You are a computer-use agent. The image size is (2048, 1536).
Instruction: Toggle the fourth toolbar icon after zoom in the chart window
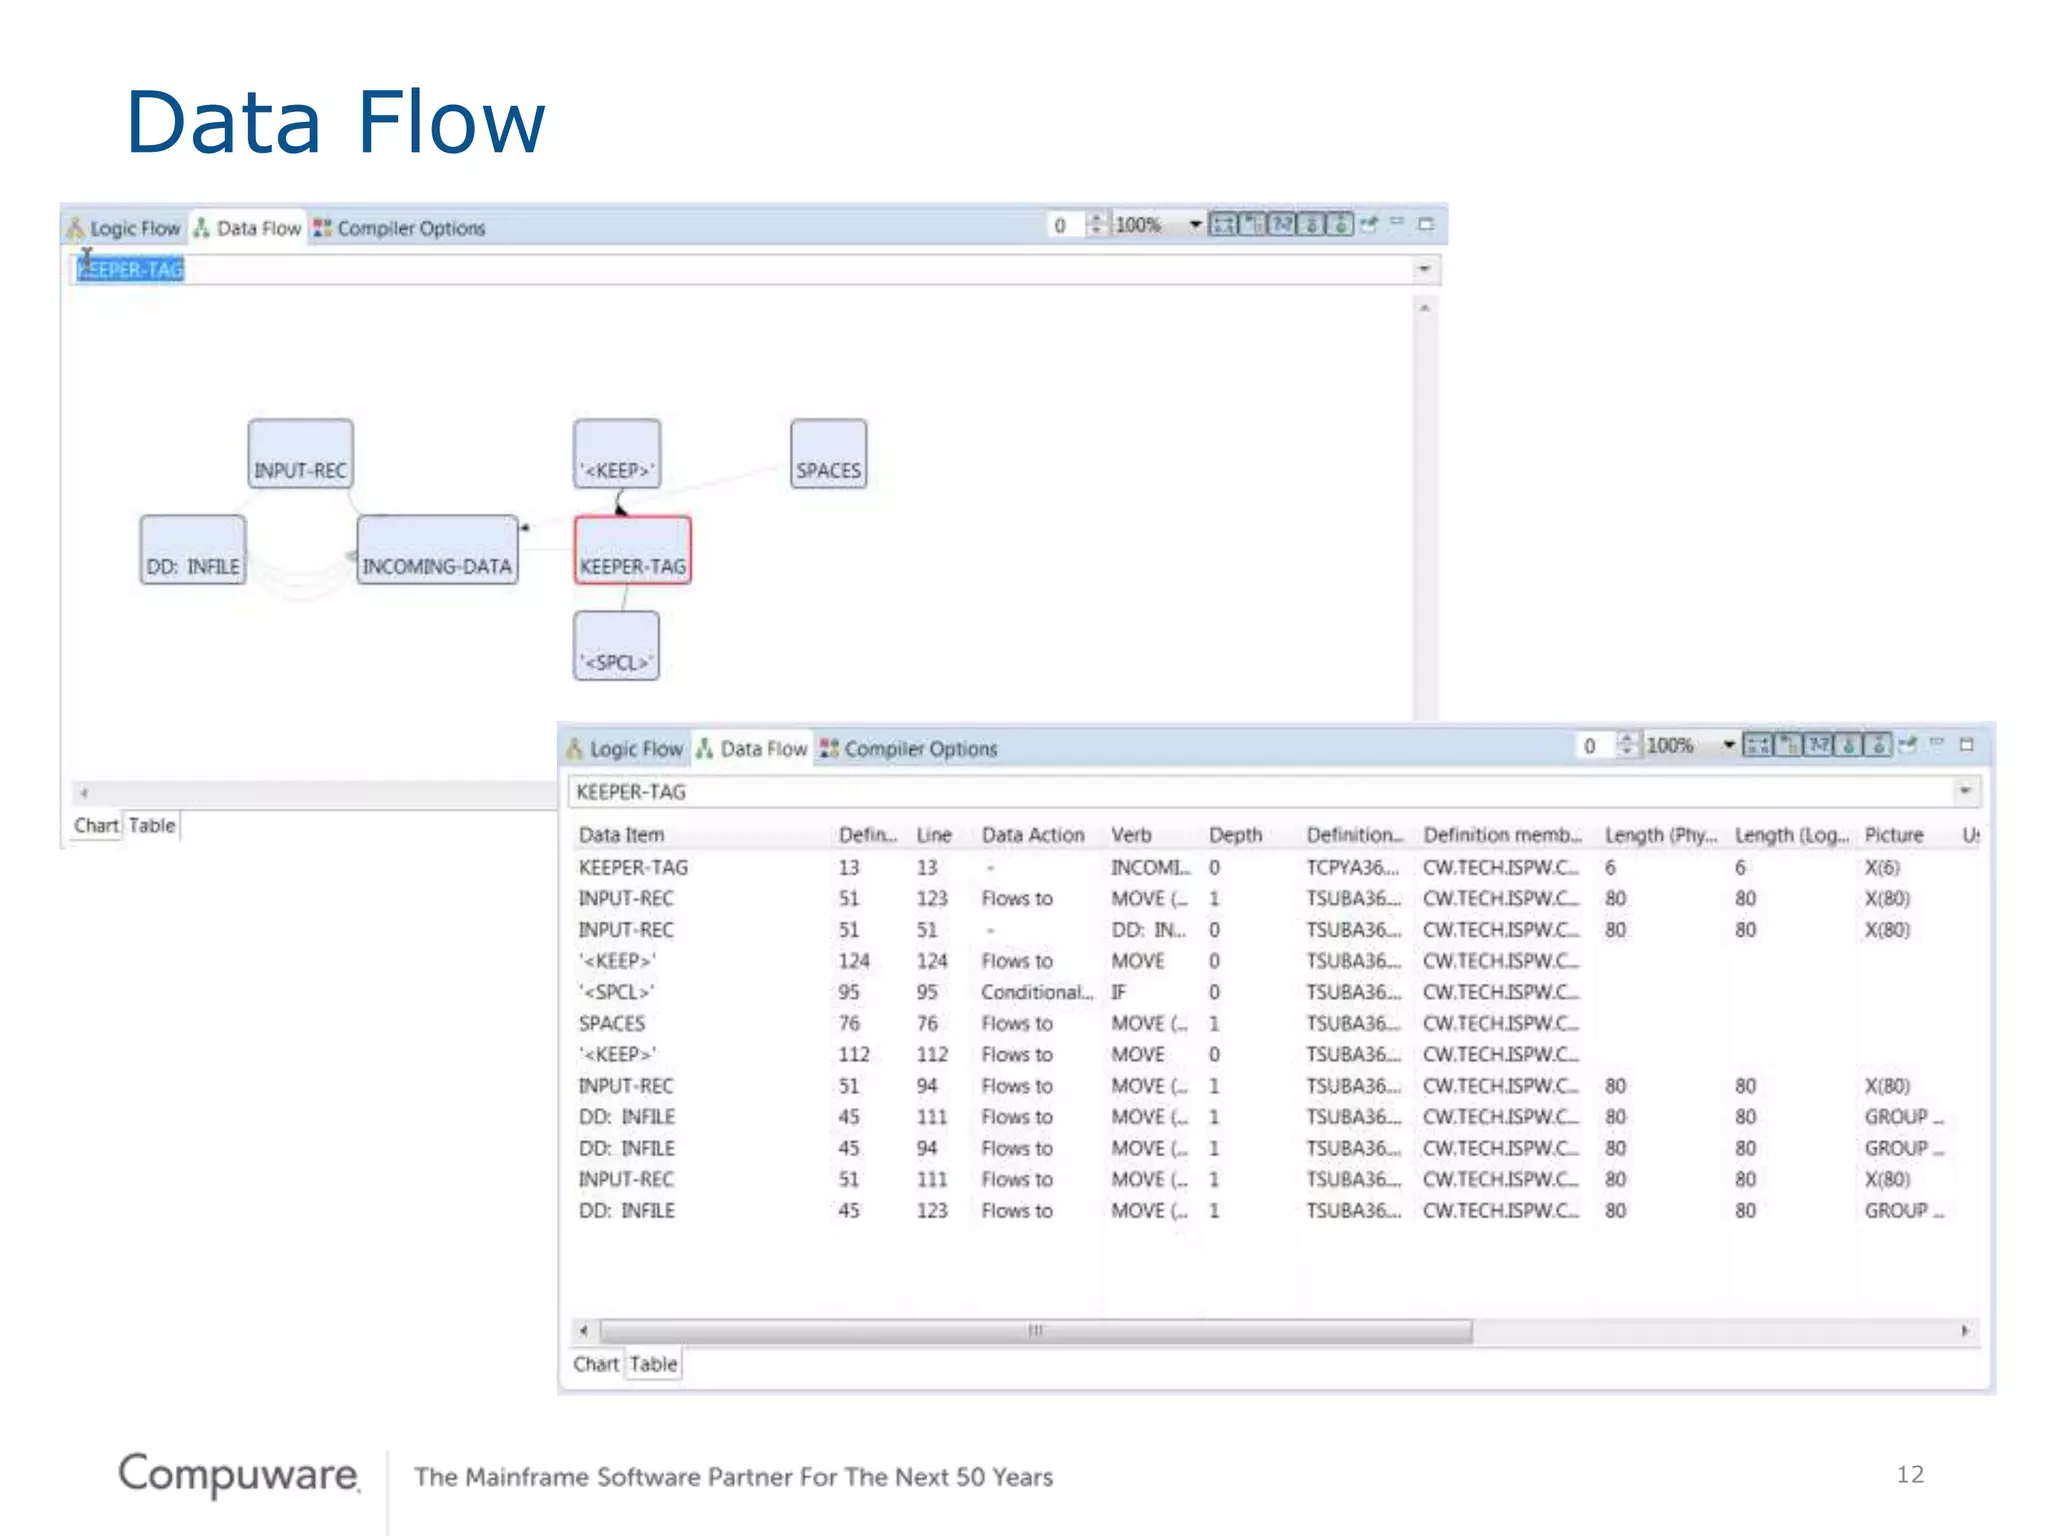1311,224
